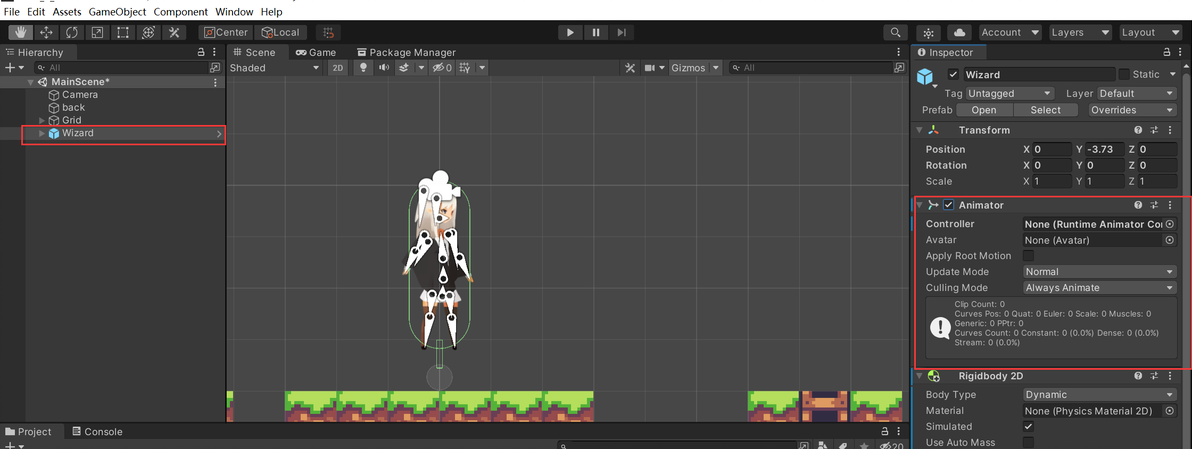This screenshot has width=1192, height=449.
Task: Toggle the 2D scene view mode
Action: [x=338, y=68]
